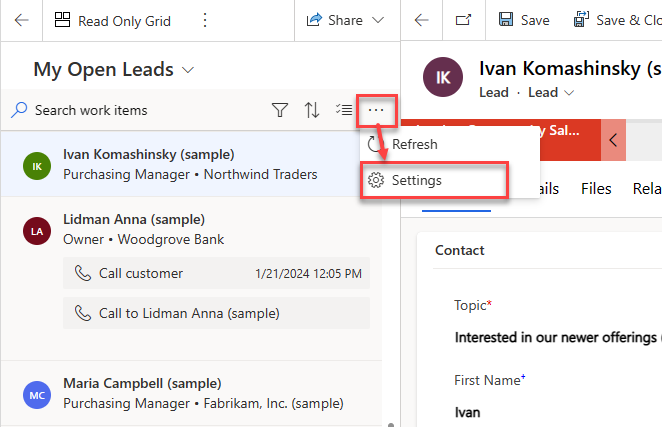
Task: Click the First Name field value Ivan
Action: point(467,412)
